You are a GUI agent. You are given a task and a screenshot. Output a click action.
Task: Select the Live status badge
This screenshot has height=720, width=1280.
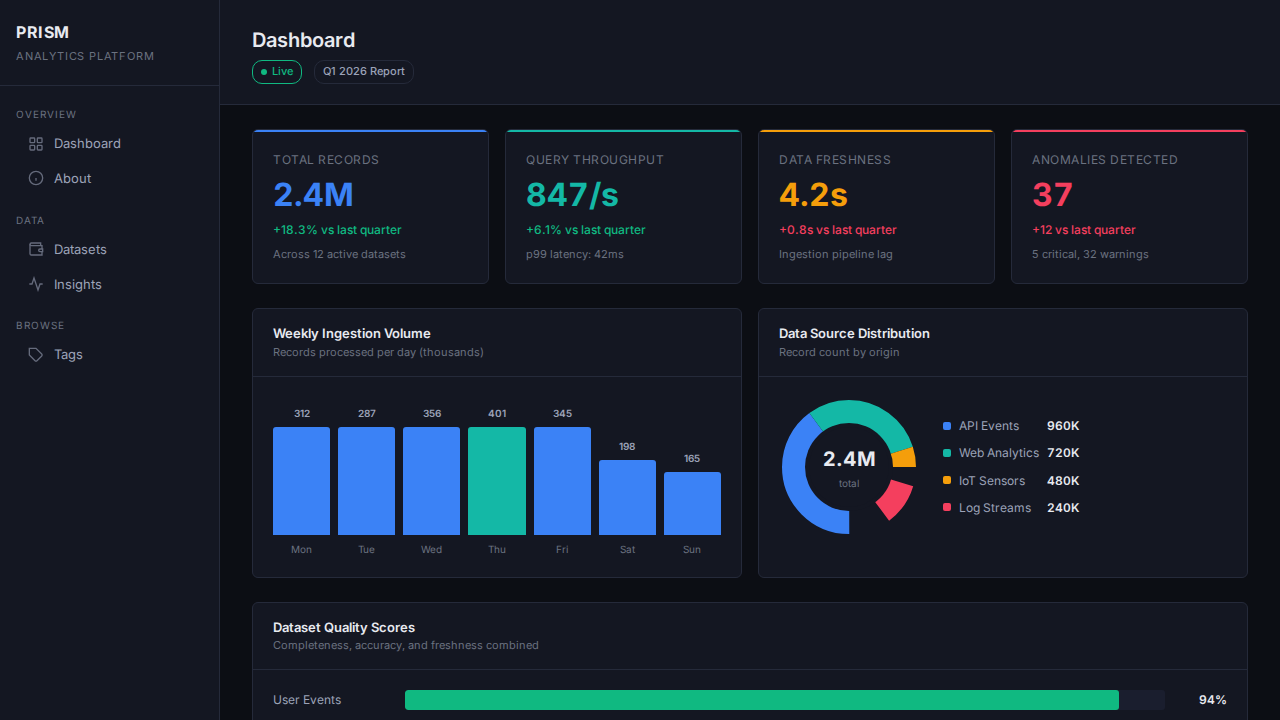(x=277, y=72)
